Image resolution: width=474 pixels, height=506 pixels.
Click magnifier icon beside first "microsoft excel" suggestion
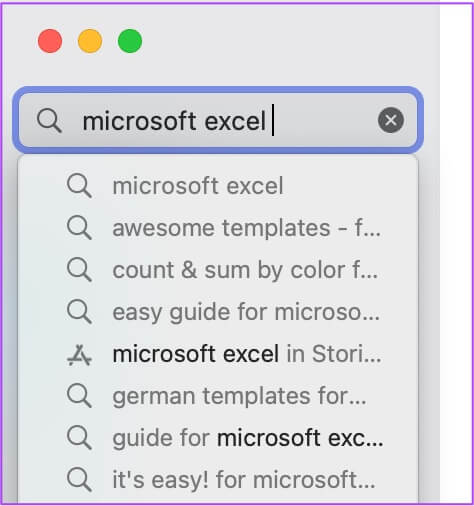(x=79, y=186)
